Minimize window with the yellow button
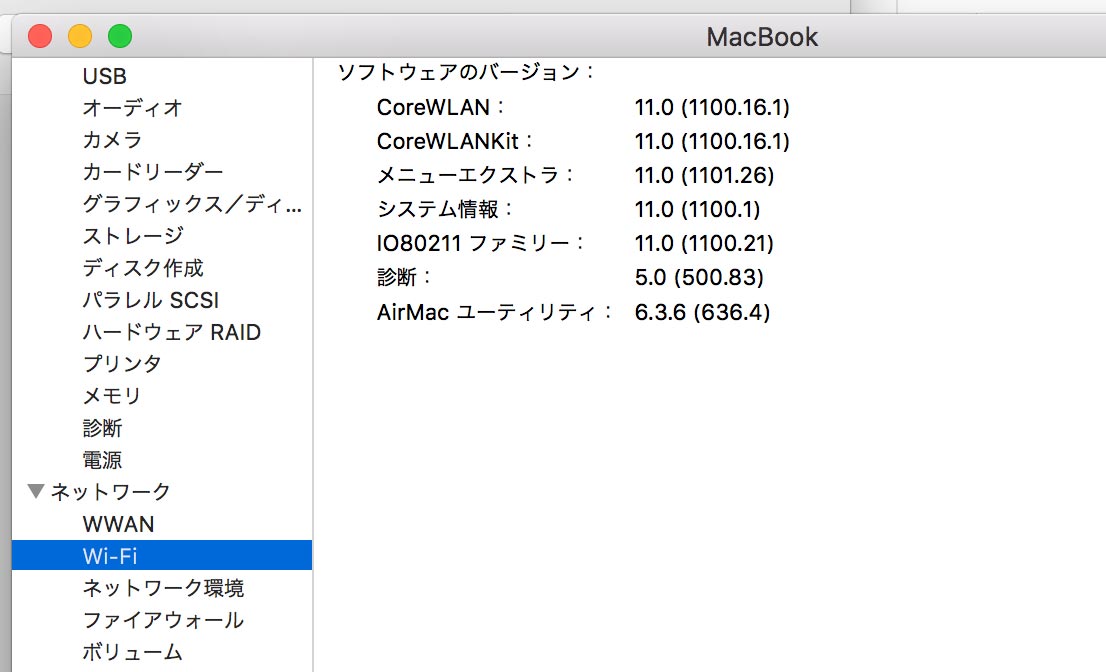This screenshot has height=672, width=1106. [x=80, y=36]
